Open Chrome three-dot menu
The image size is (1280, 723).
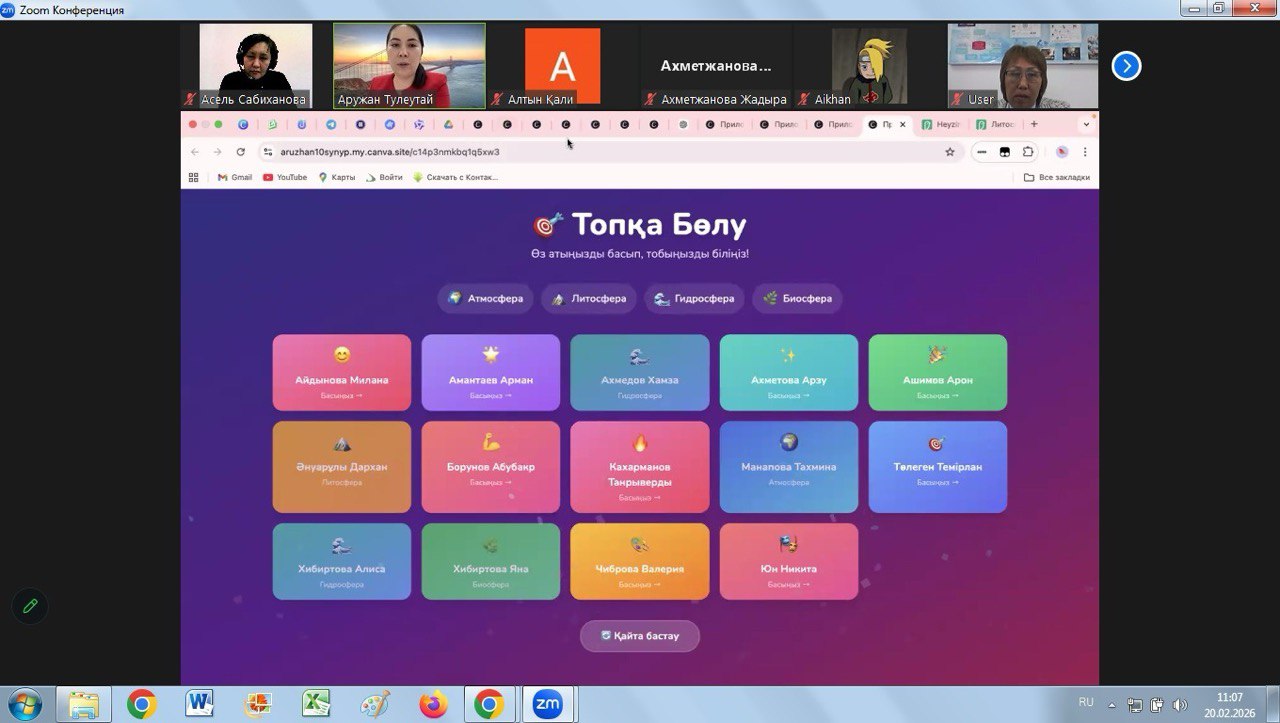[1085, 152]
